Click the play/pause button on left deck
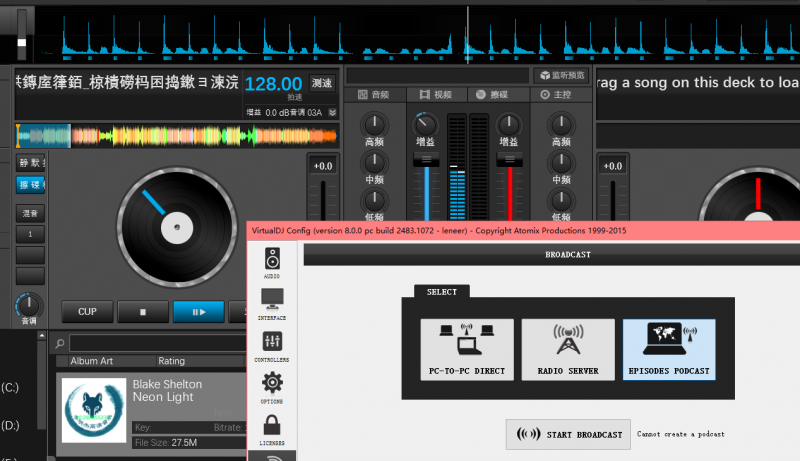The width and height of the screenshot is (800, 461). pyautogui.click(x=198, y=311)
